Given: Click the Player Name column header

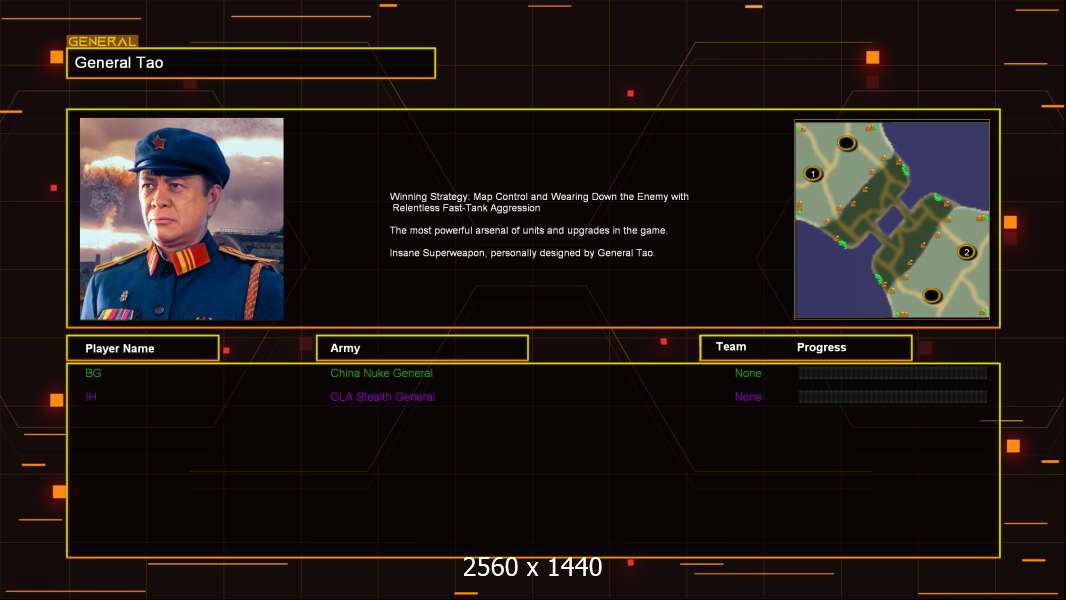Looking at the screenshot, I should point(143,348).
